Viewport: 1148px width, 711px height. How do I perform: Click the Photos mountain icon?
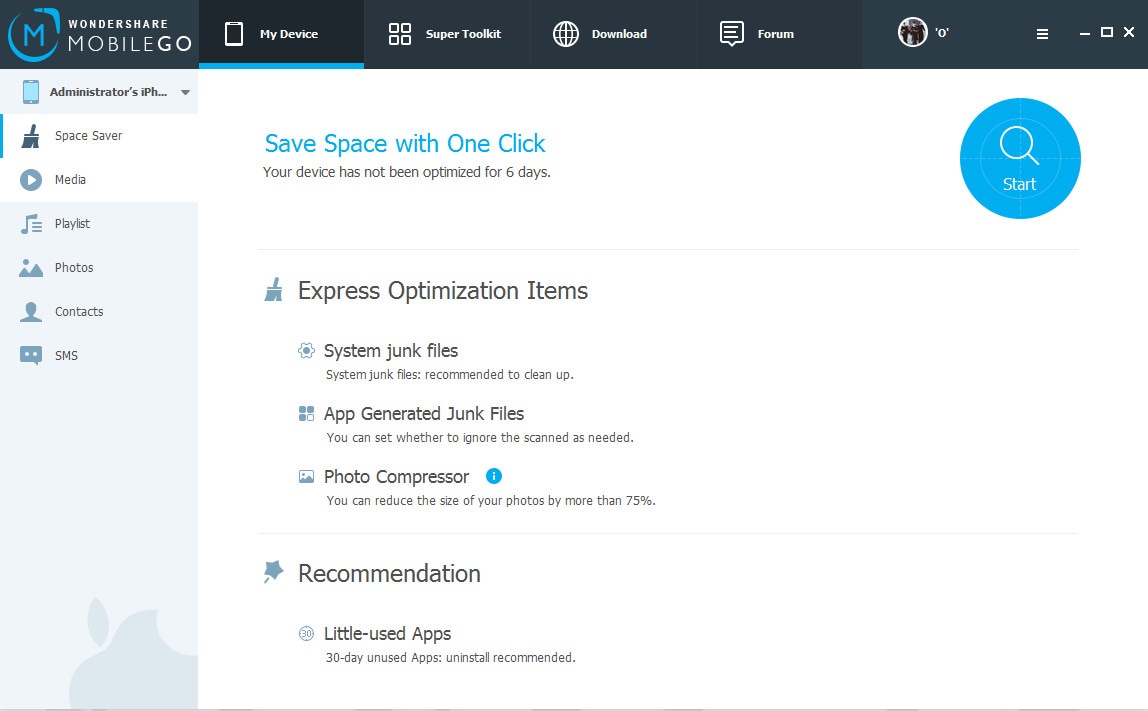point(31,268)
